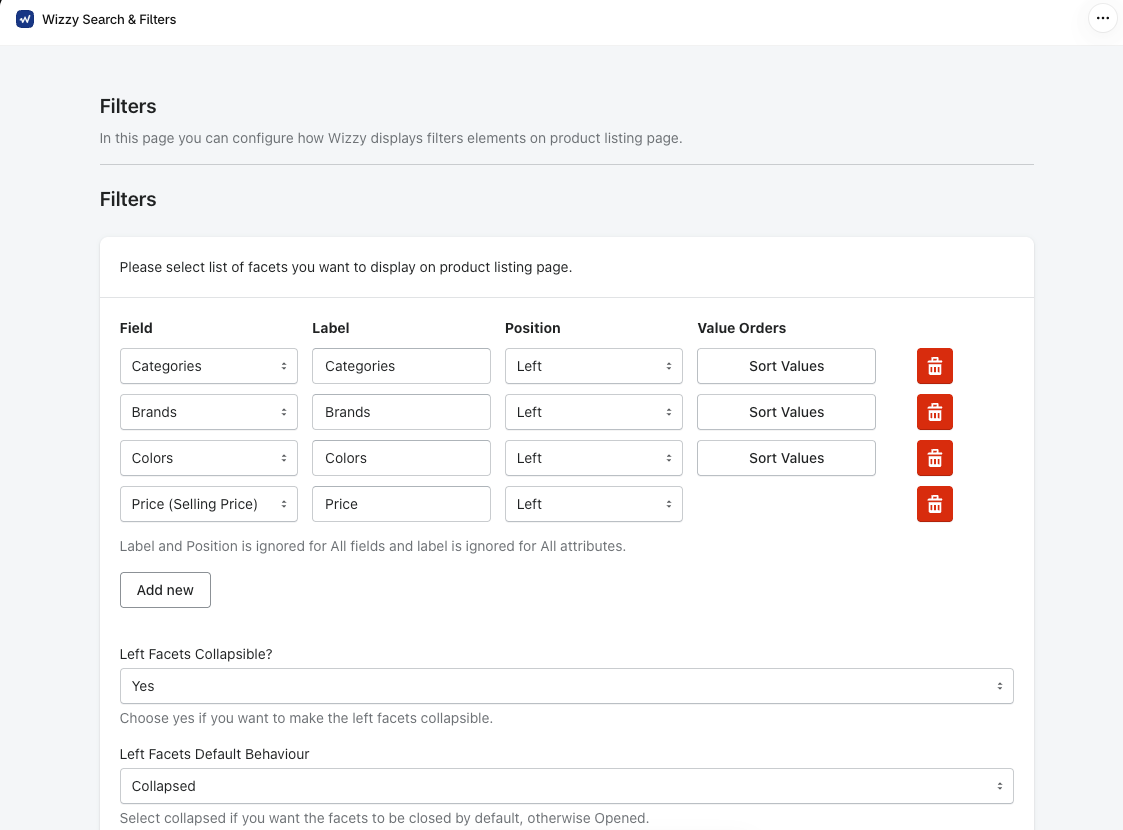Delete the Colors filter row
The width and height of the screenshot is (1123, 830).
[935, 458]
